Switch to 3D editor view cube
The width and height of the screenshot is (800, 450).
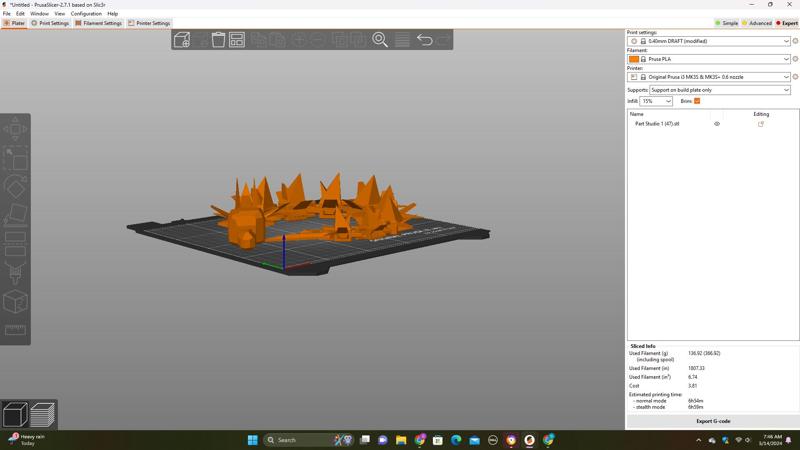click(15, 414)
